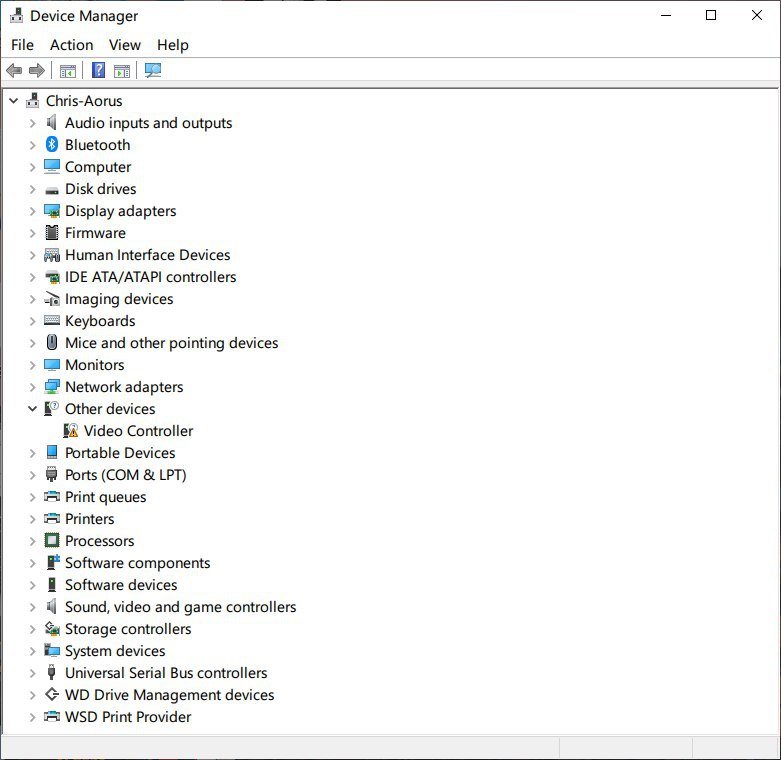Viewport: 781px width, 760px height.
Task: Select the Human Interface Devices entry
Action: tap(147, 255)
